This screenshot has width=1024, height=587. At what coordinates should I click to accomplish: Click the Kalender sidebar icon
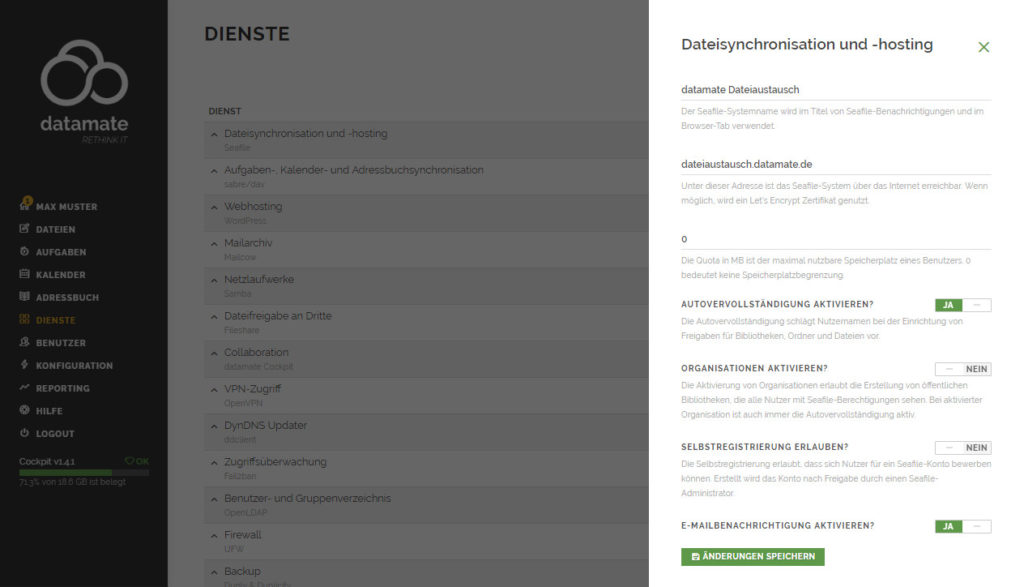pyautogui.click(x=24, y=274)
